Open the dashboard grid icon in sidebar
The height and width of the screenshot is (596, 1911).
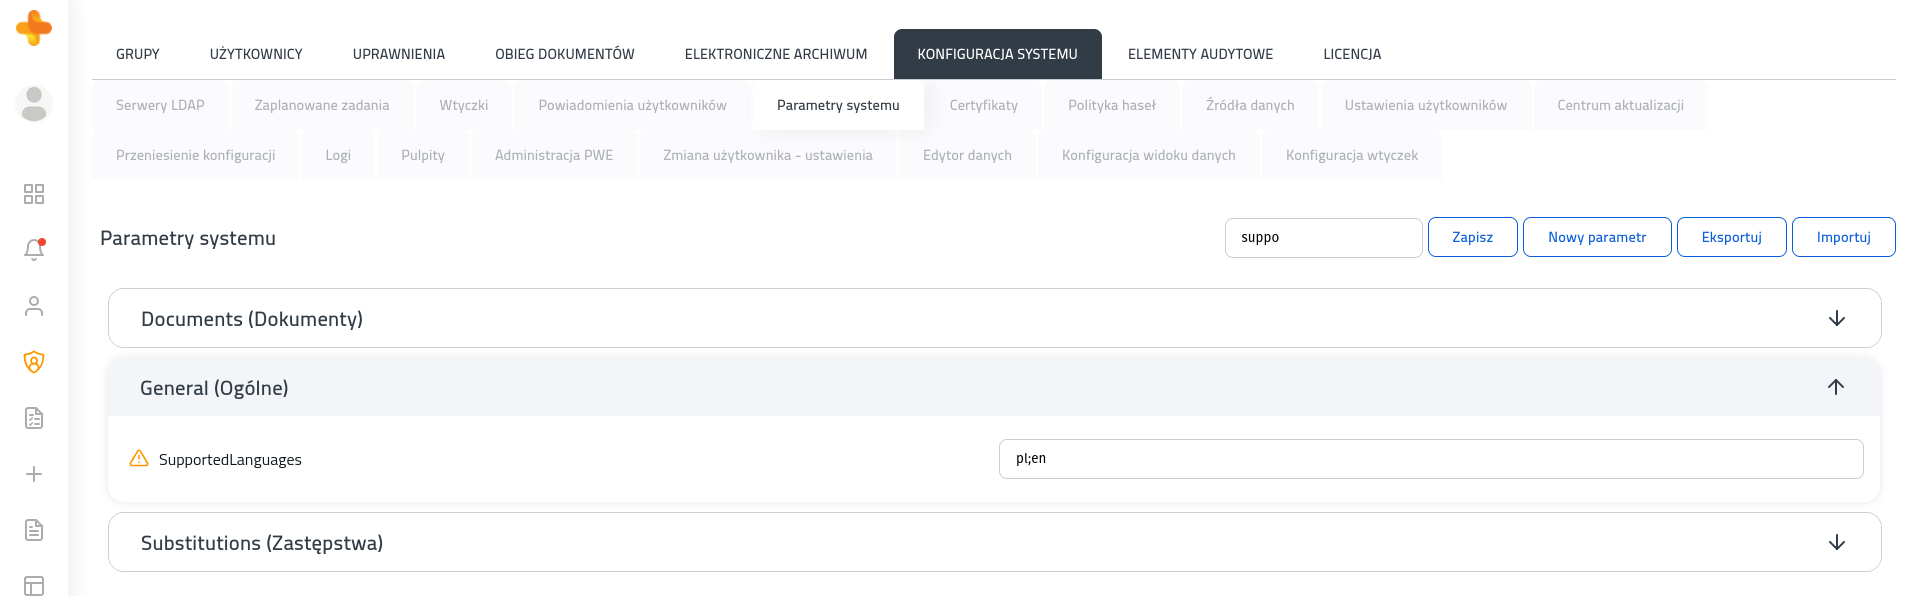pos(34,194)
